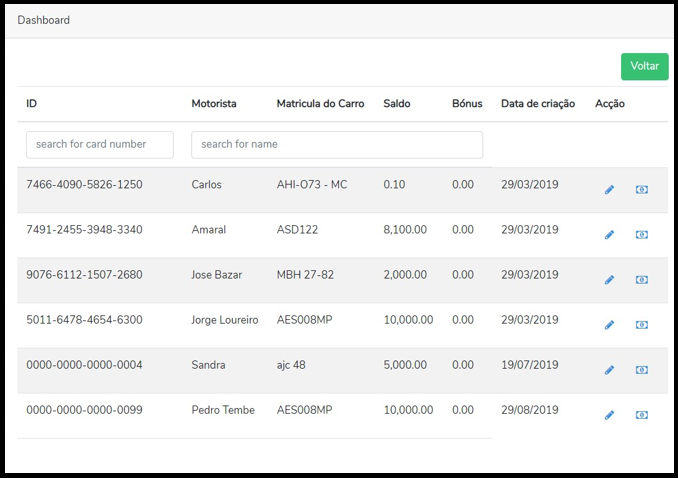Screen dimensions: 678x478
Task: Edit the Amaral driver row
Action: point(609,235)
